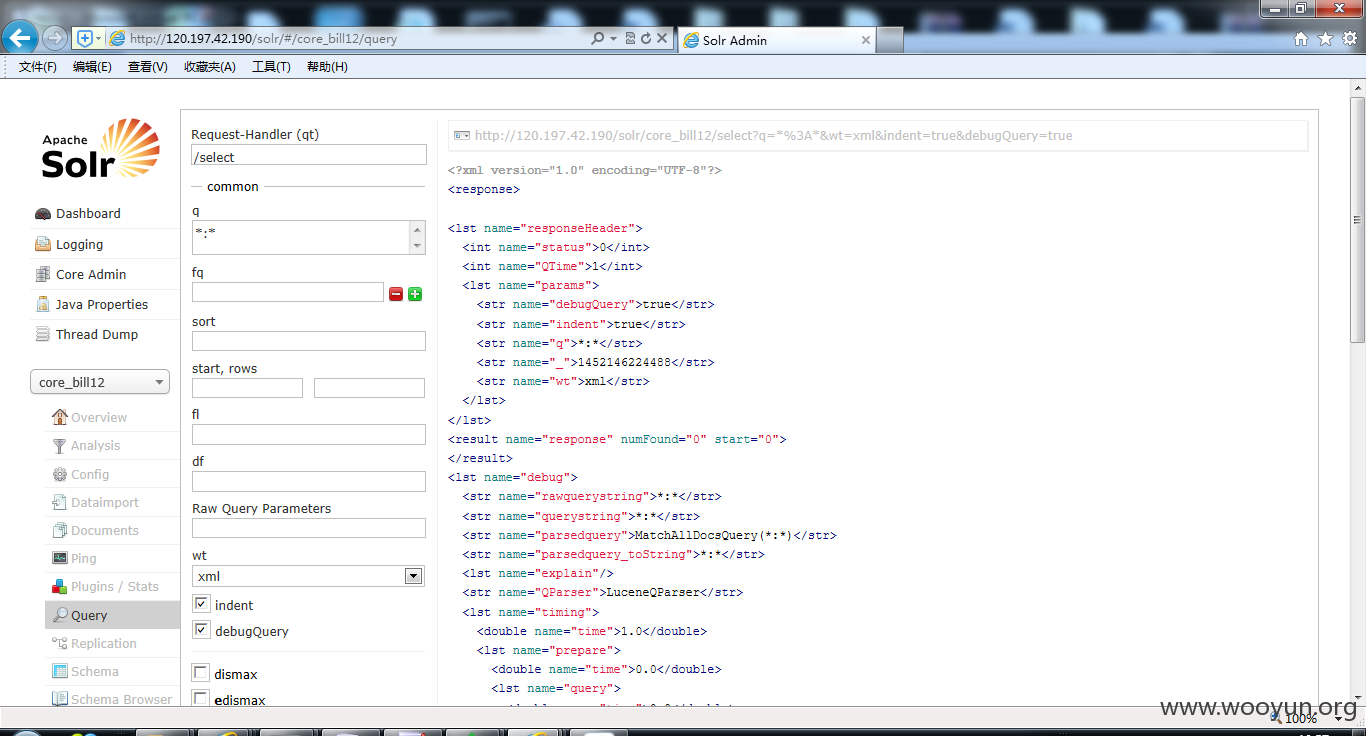
Task: Uncheck the debugQuery checkbox
Action: [x=202, y=630]
